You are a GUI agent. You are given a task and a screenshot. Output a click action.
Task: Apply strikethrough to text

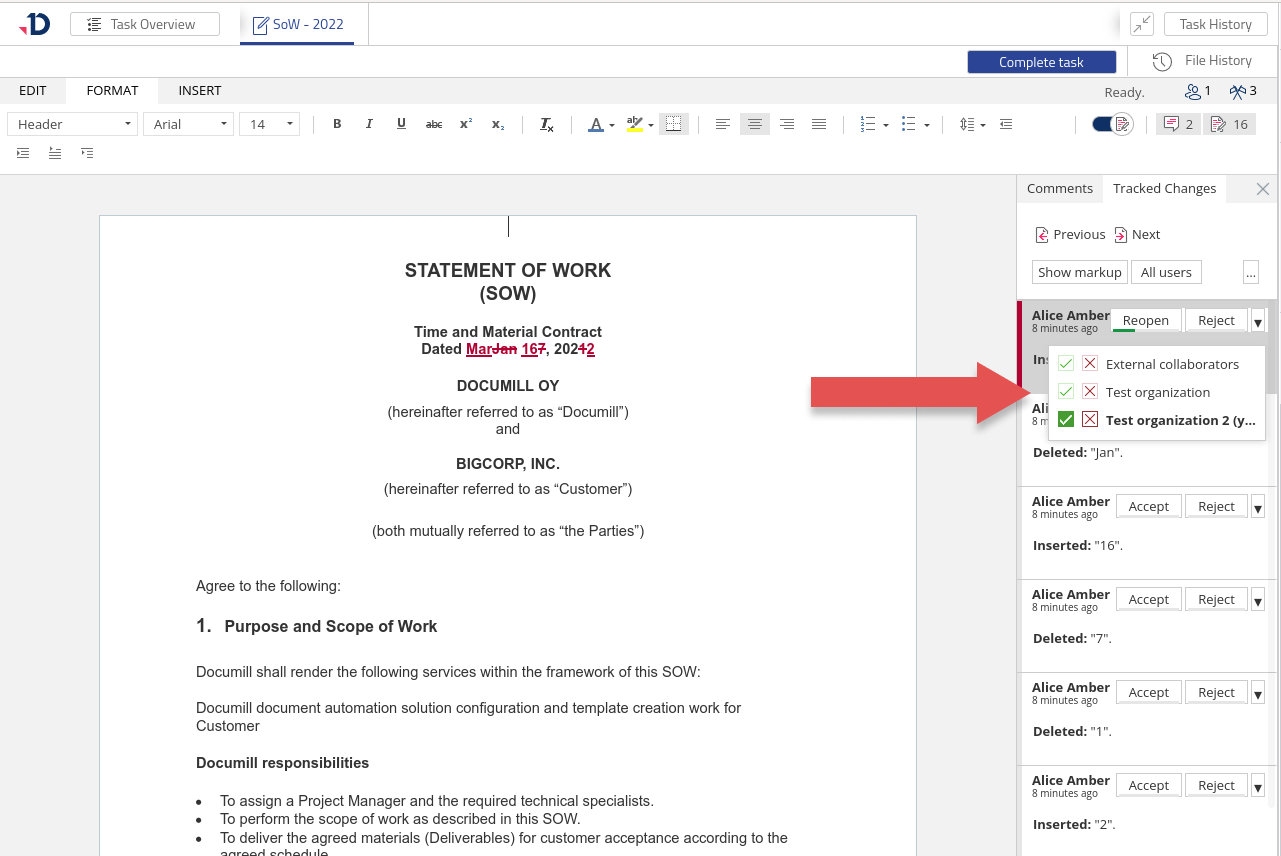(x=434, y=124)
